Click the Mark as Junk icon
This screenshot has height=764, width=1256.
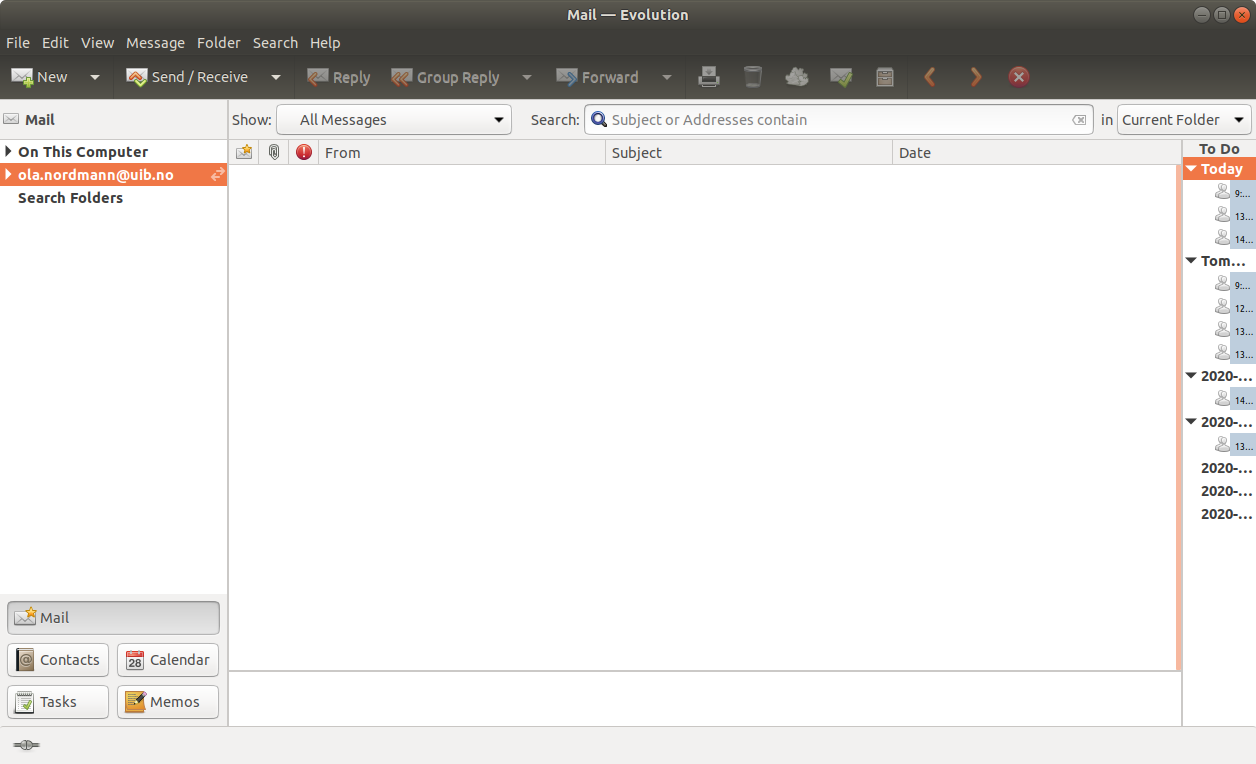[x=797, y=77]
